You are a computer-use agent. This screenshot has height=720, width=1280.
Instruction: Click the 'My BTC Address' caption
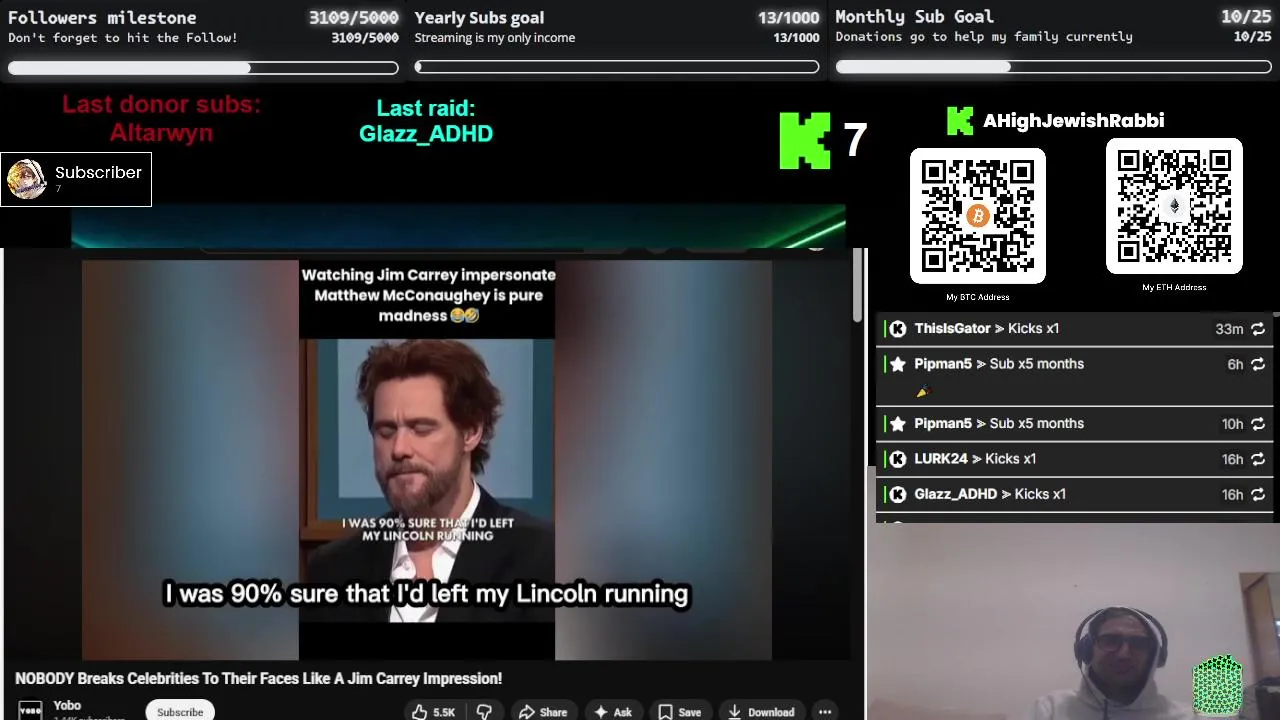pos(978,297)
